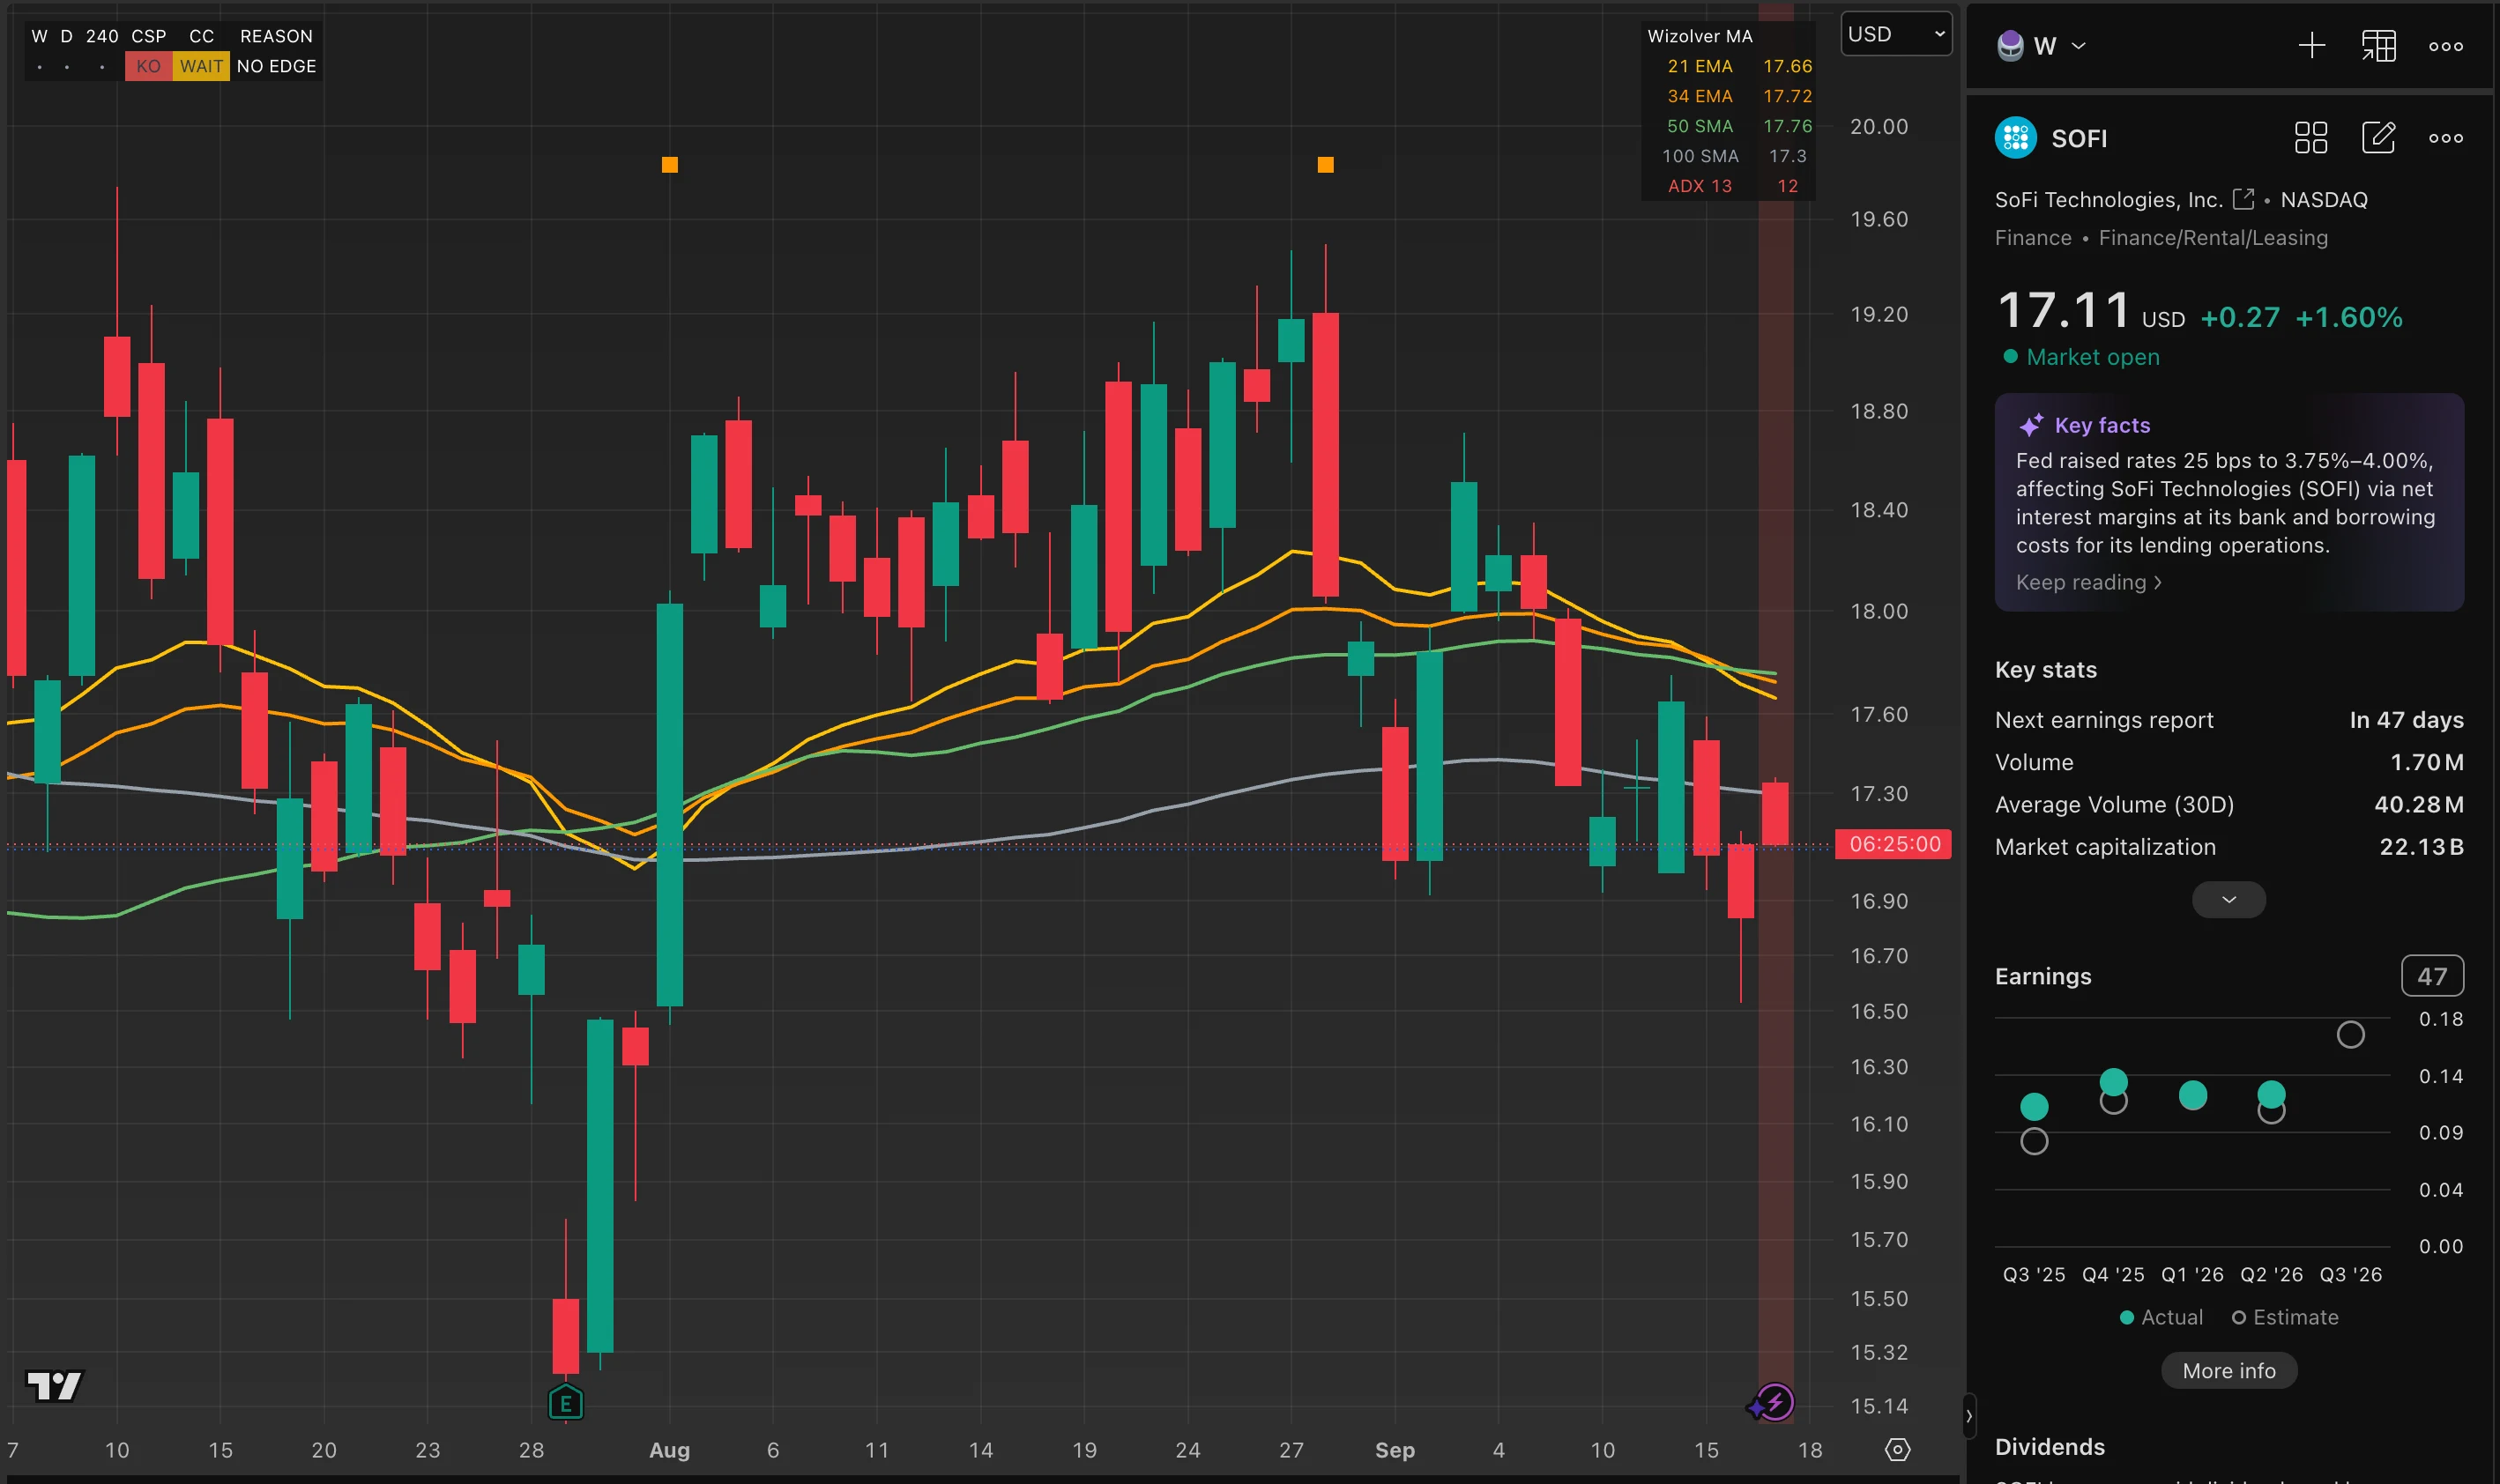This screenshot has height=1484, width=2500.
Task: Collapse the right side panel arrow
Action: pyautogui.click(x=1969, y=1416)
